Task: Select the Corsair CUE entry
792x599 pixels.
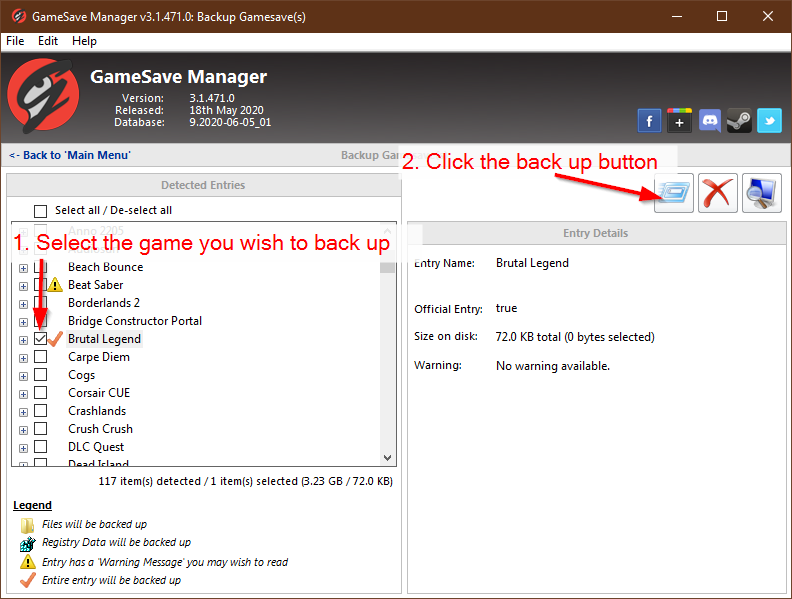Action: point(99,393)
